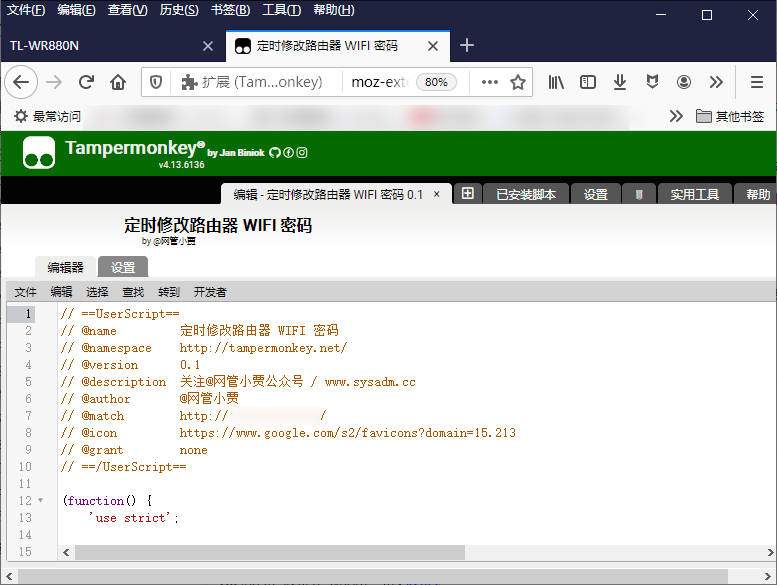777x585 pixels.
Task: Click the http://tampermonkey.net/ namespace text
Action: 263,348
